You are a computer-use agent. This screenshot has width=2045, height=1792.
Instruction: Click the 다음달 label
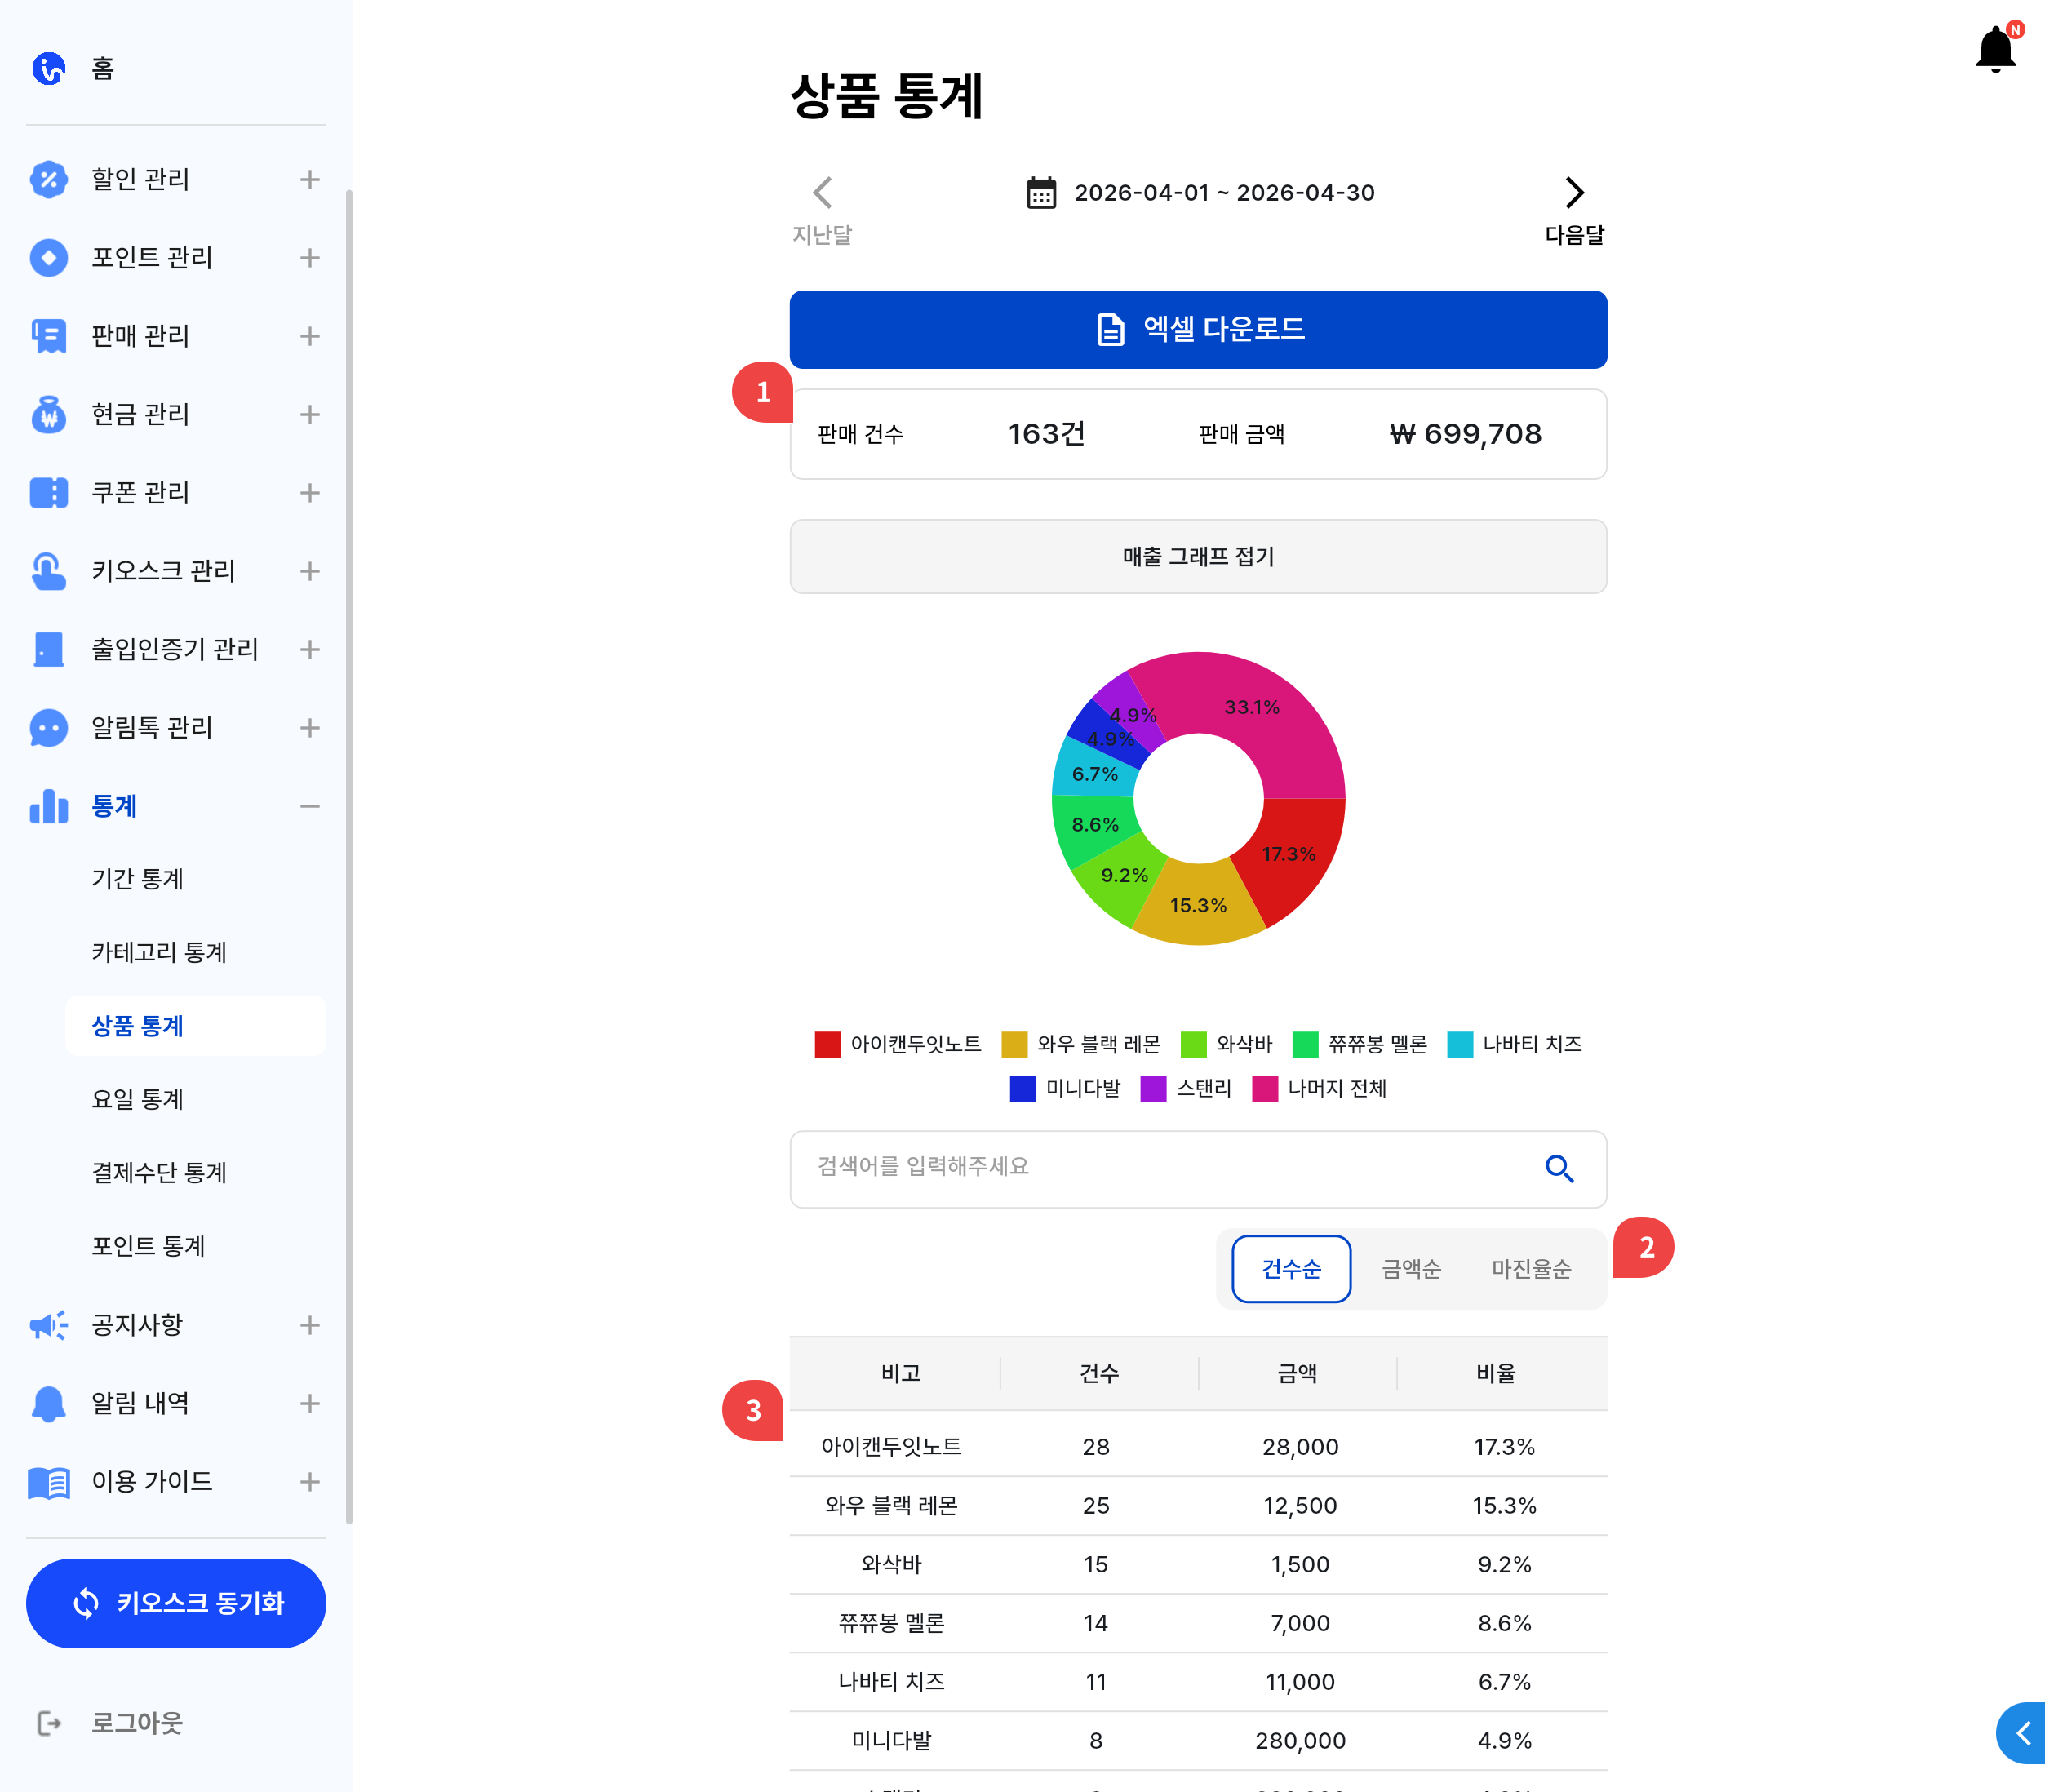(1574, 235)
